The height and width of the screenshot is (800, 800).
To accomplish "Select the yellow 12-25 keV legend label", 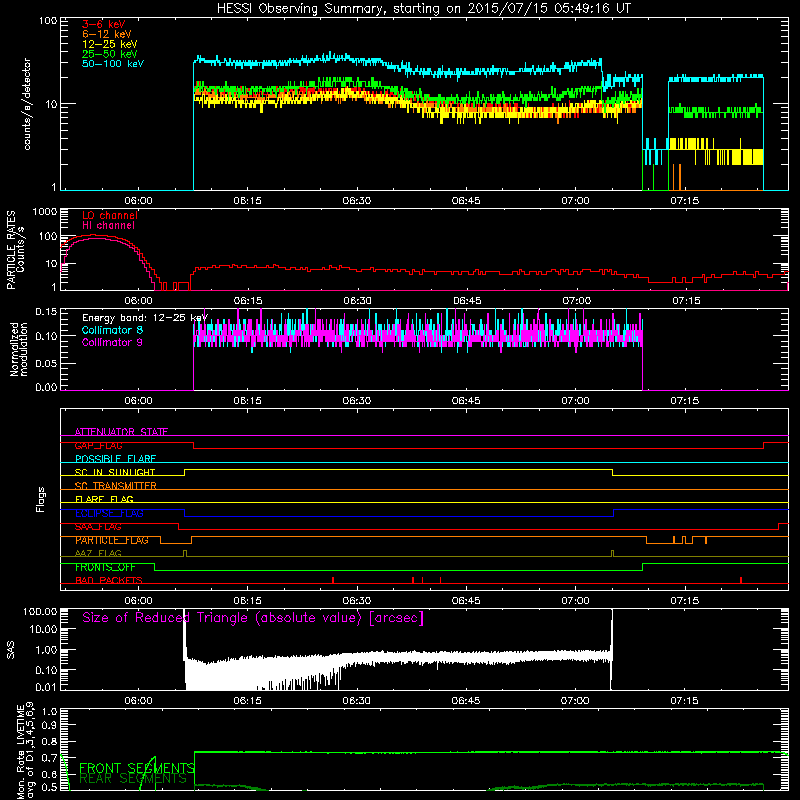I will (110, 44).
